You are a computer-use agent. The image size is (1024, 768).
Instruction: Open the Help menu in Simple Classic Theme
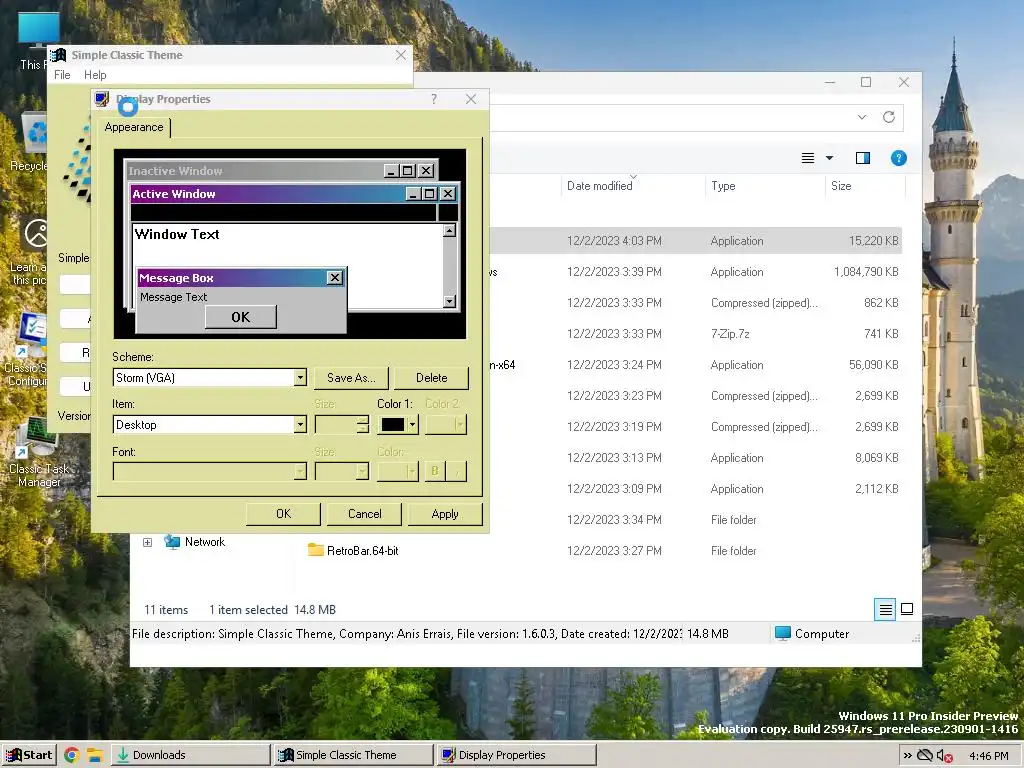pos(95,75)
